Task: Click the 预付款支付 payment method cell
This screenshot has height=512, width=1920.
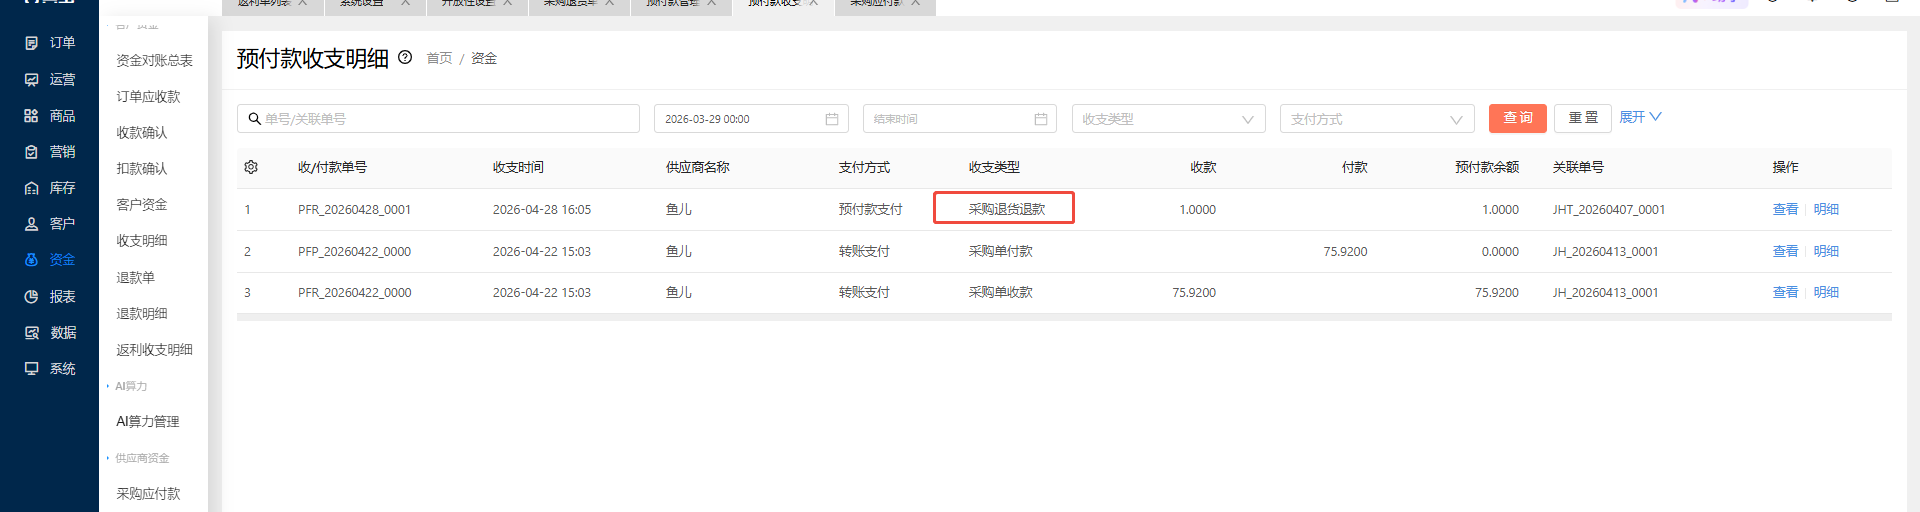Action: [x=870, y=209]
